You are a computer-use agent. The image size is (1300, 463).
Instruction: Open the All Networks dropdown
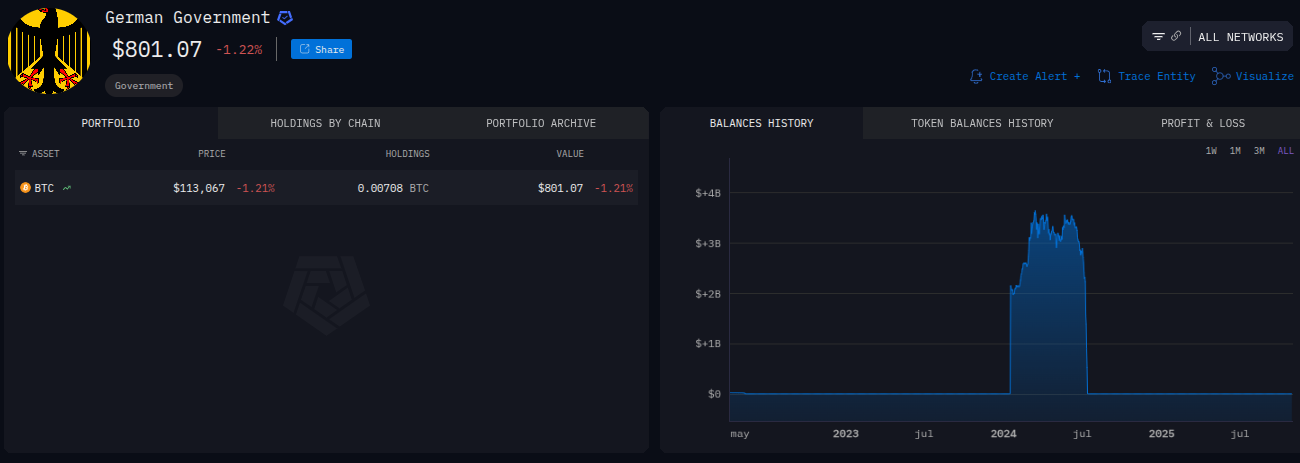coord(1240,37)
